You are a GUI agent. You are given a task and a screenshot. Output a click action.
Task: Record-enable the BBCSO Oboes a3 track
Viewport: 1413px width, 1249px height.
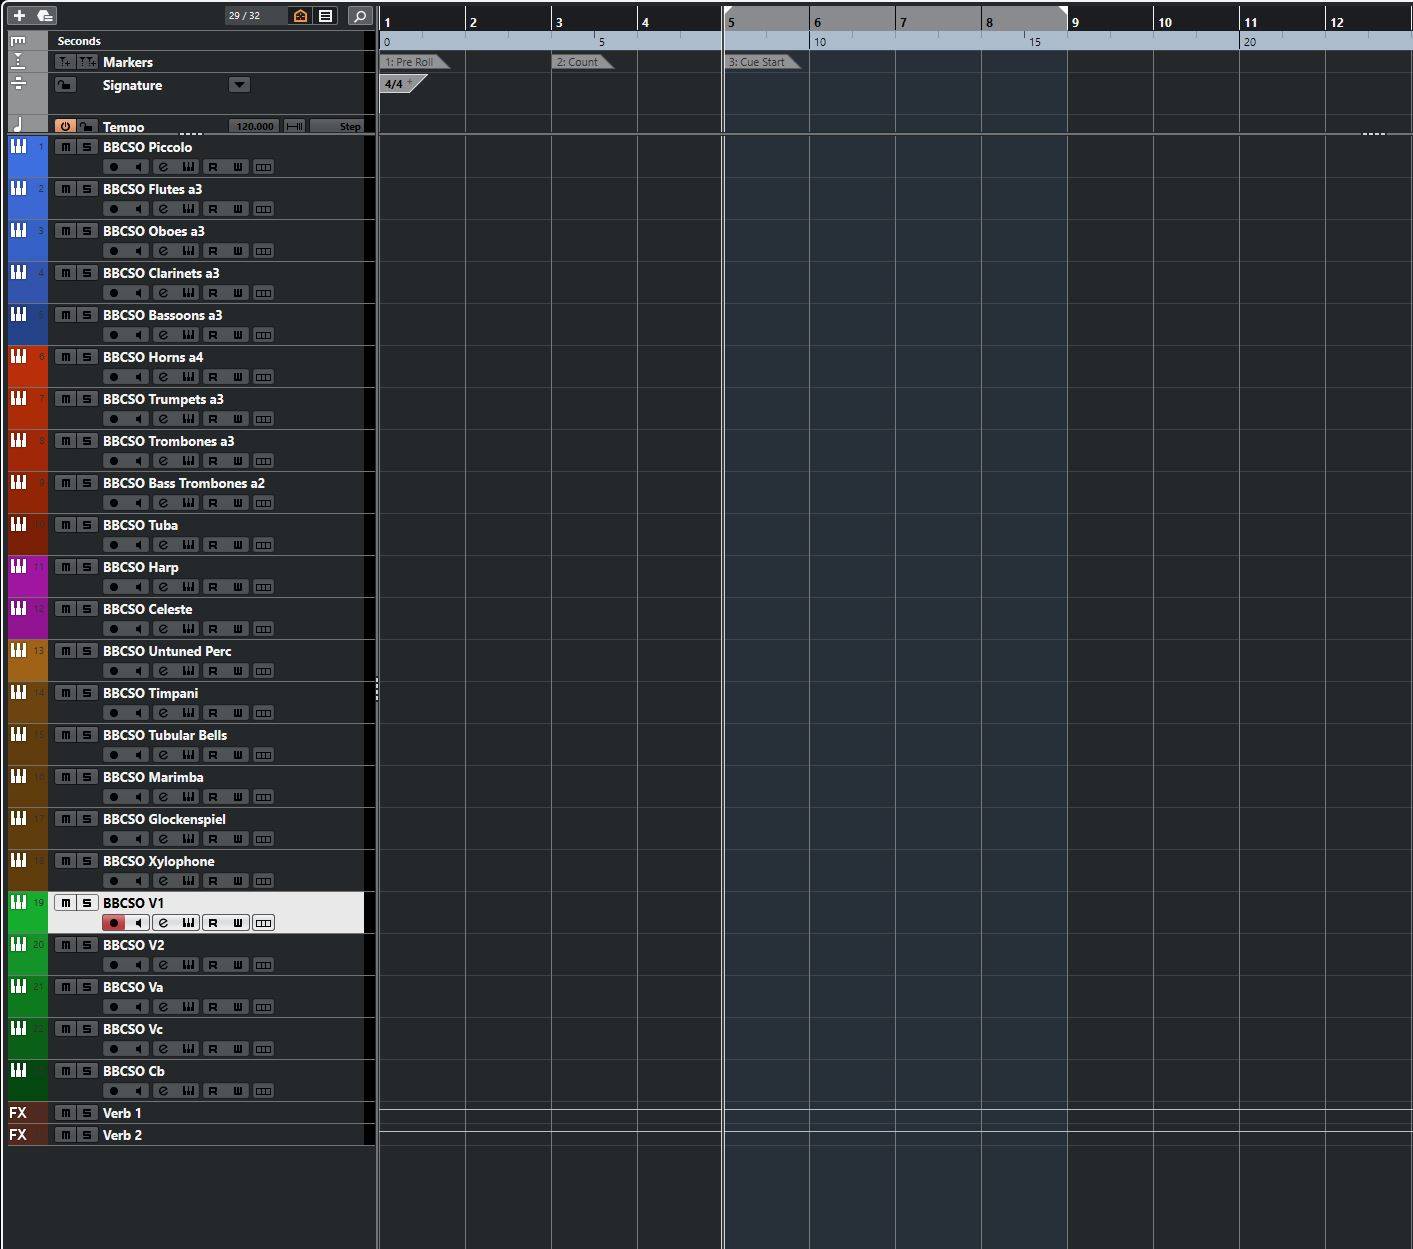(114, 251)
